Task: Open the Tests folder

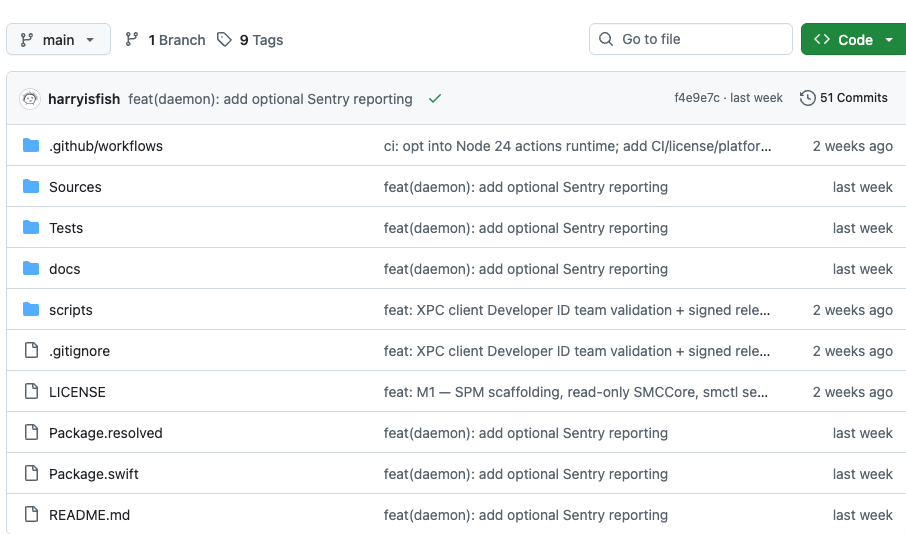Action: (66, 228)
